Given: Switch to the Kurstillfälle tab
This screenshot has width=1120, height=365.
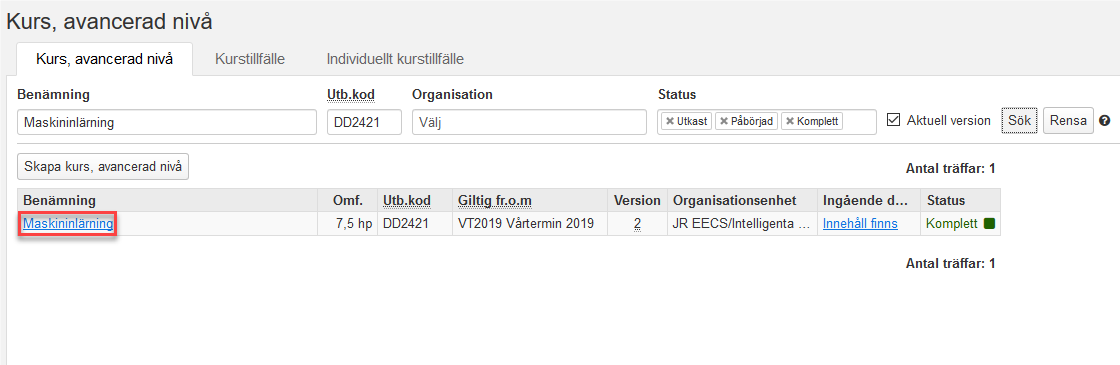Looking at the screenshot, I should 250,59.
